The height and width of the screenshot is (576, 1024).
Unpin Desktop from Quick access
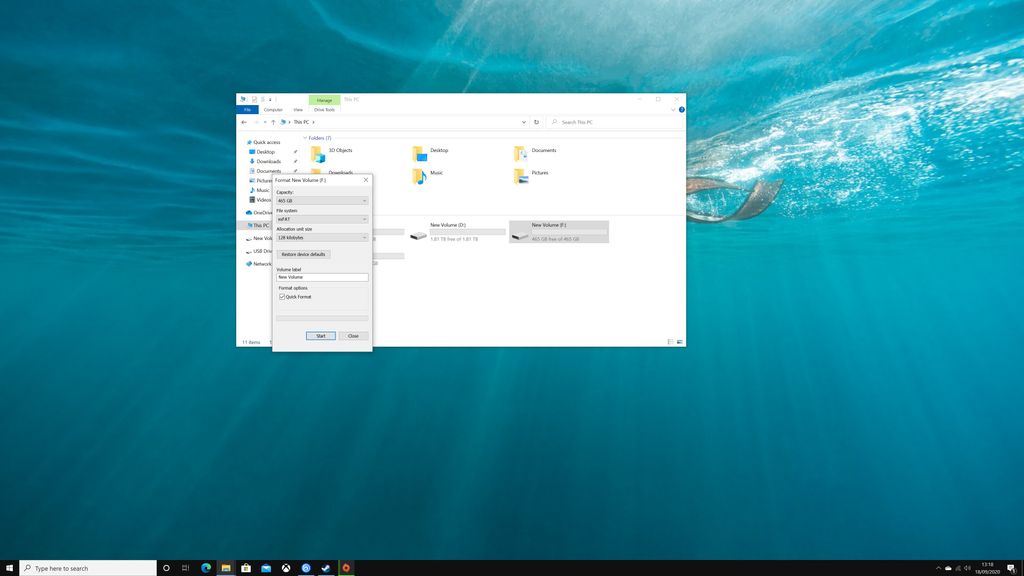(293, 152)
